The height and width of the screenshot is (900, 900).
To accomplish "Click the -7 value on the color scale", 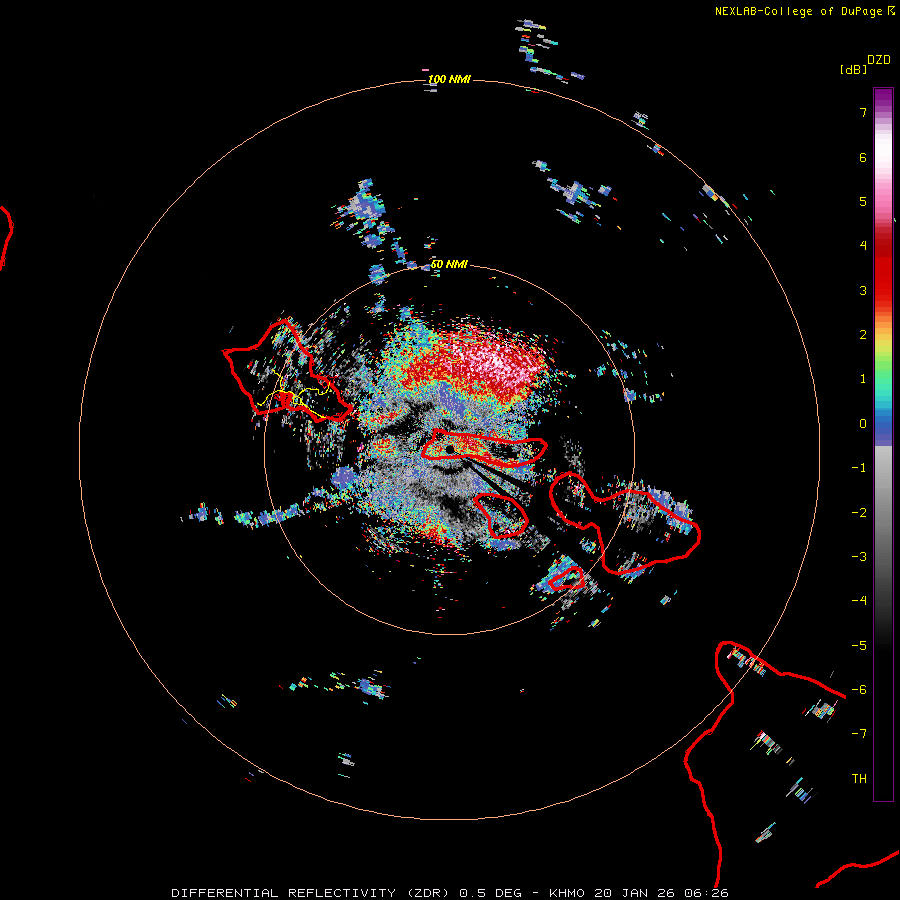I will 859,734.
